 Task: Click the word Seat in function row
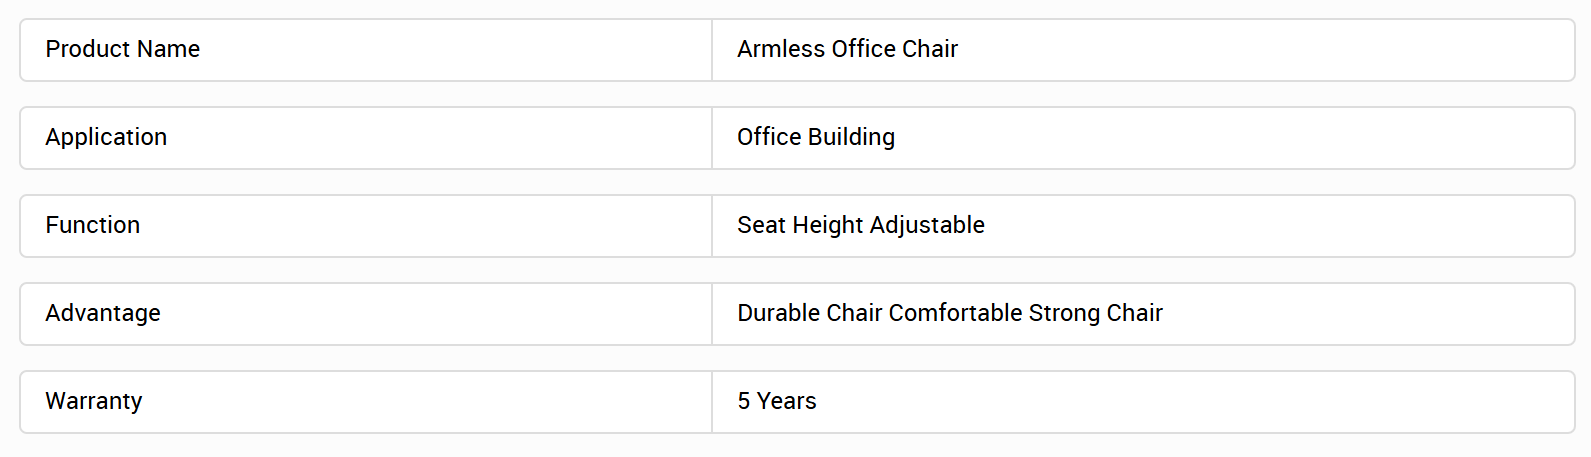pyautogui.click(x=761, y=225)
